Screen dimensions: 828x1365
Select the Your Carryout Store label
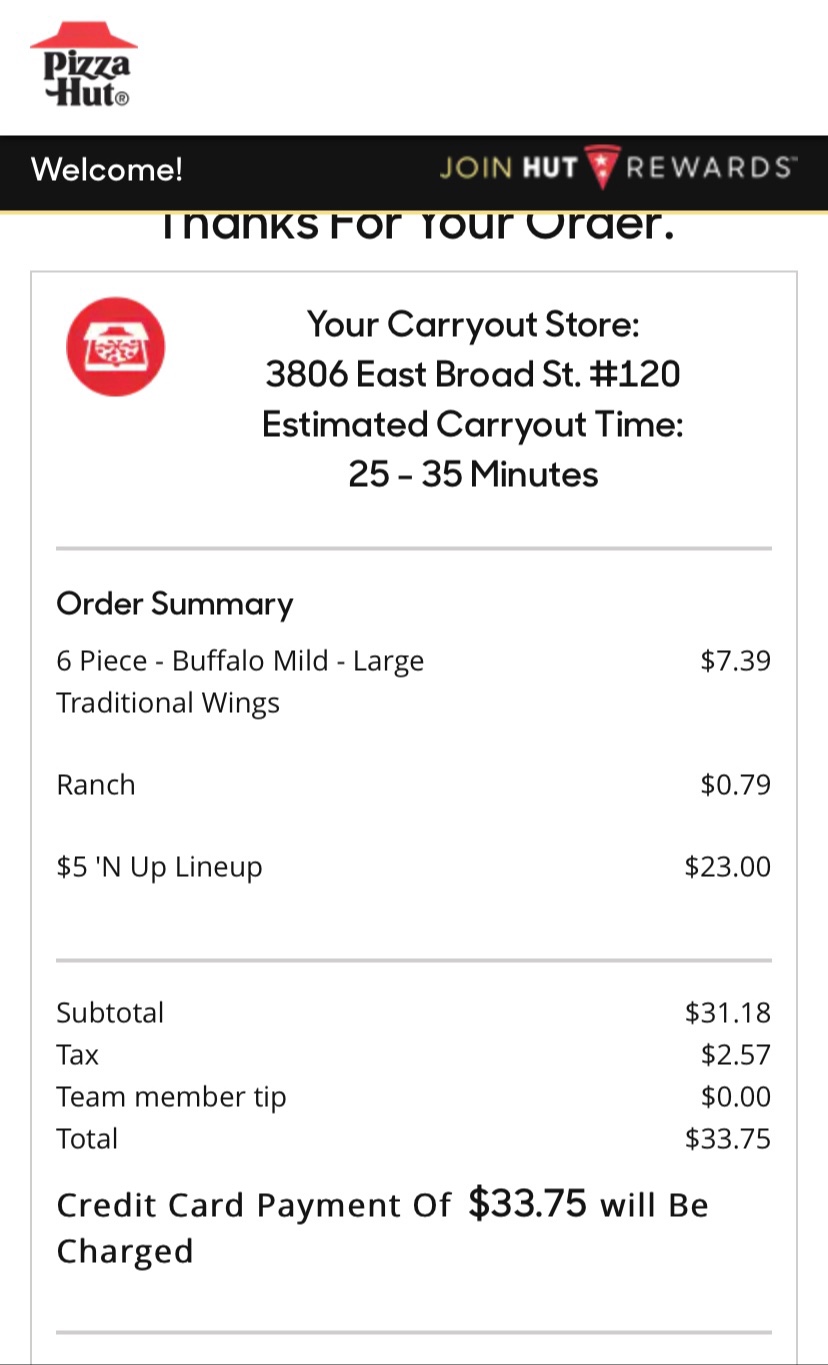pos(472,324)
